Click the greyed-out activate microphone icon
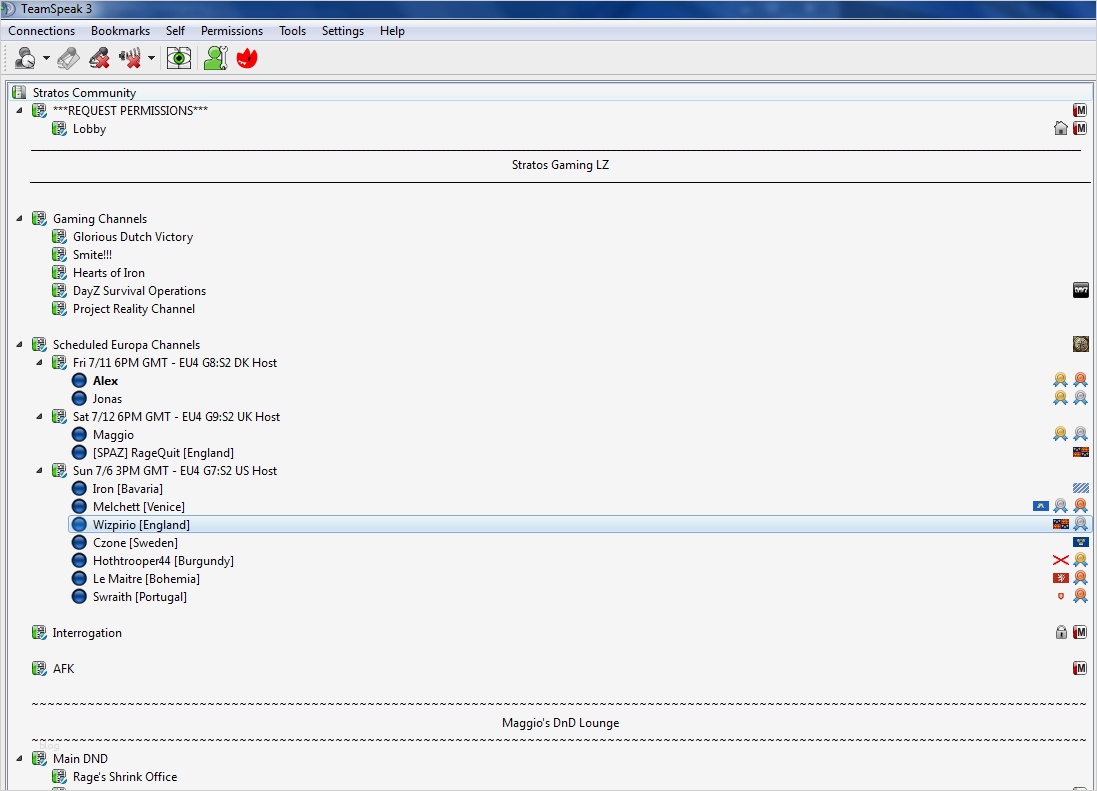1097x791 pixels. (68, 58)
